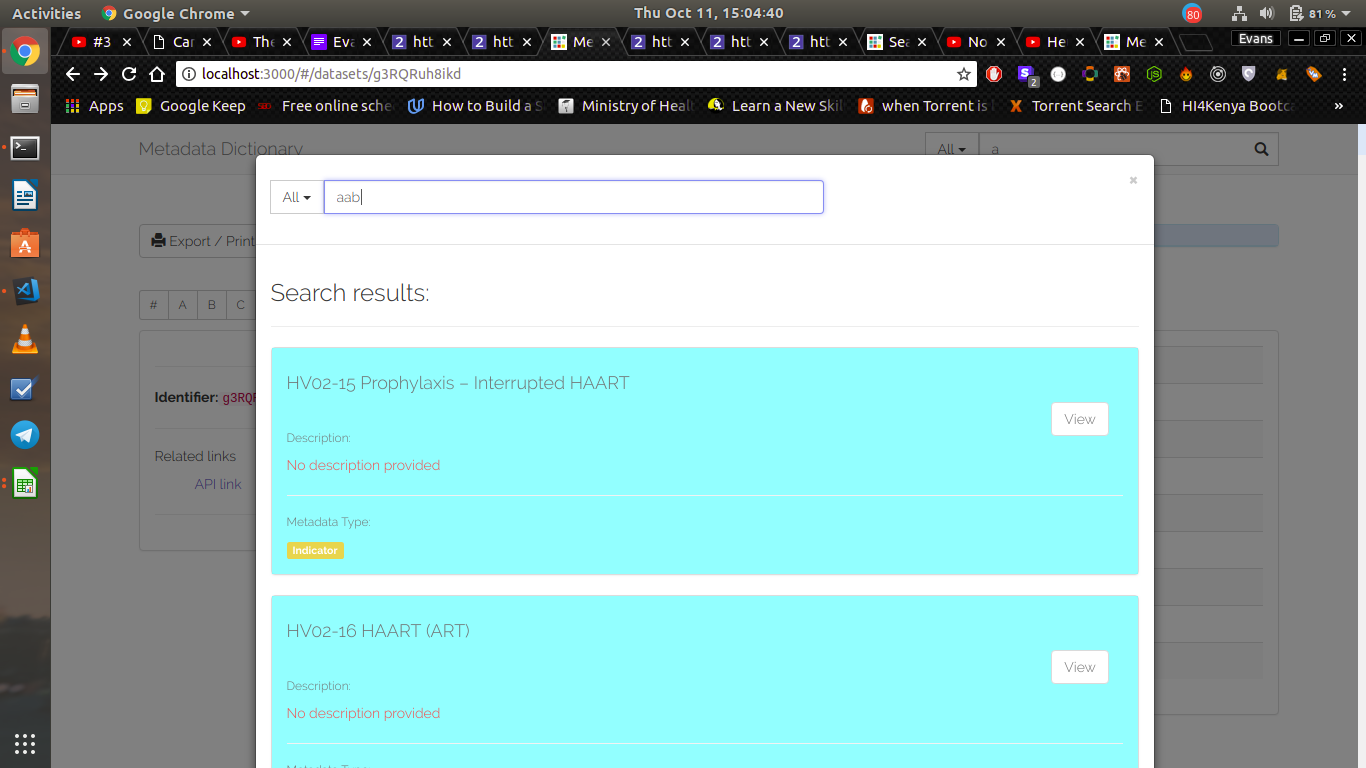Click the page scrollbar on right edge
The width and height of the screenshot is (1366, 768).
[1360, 445]
